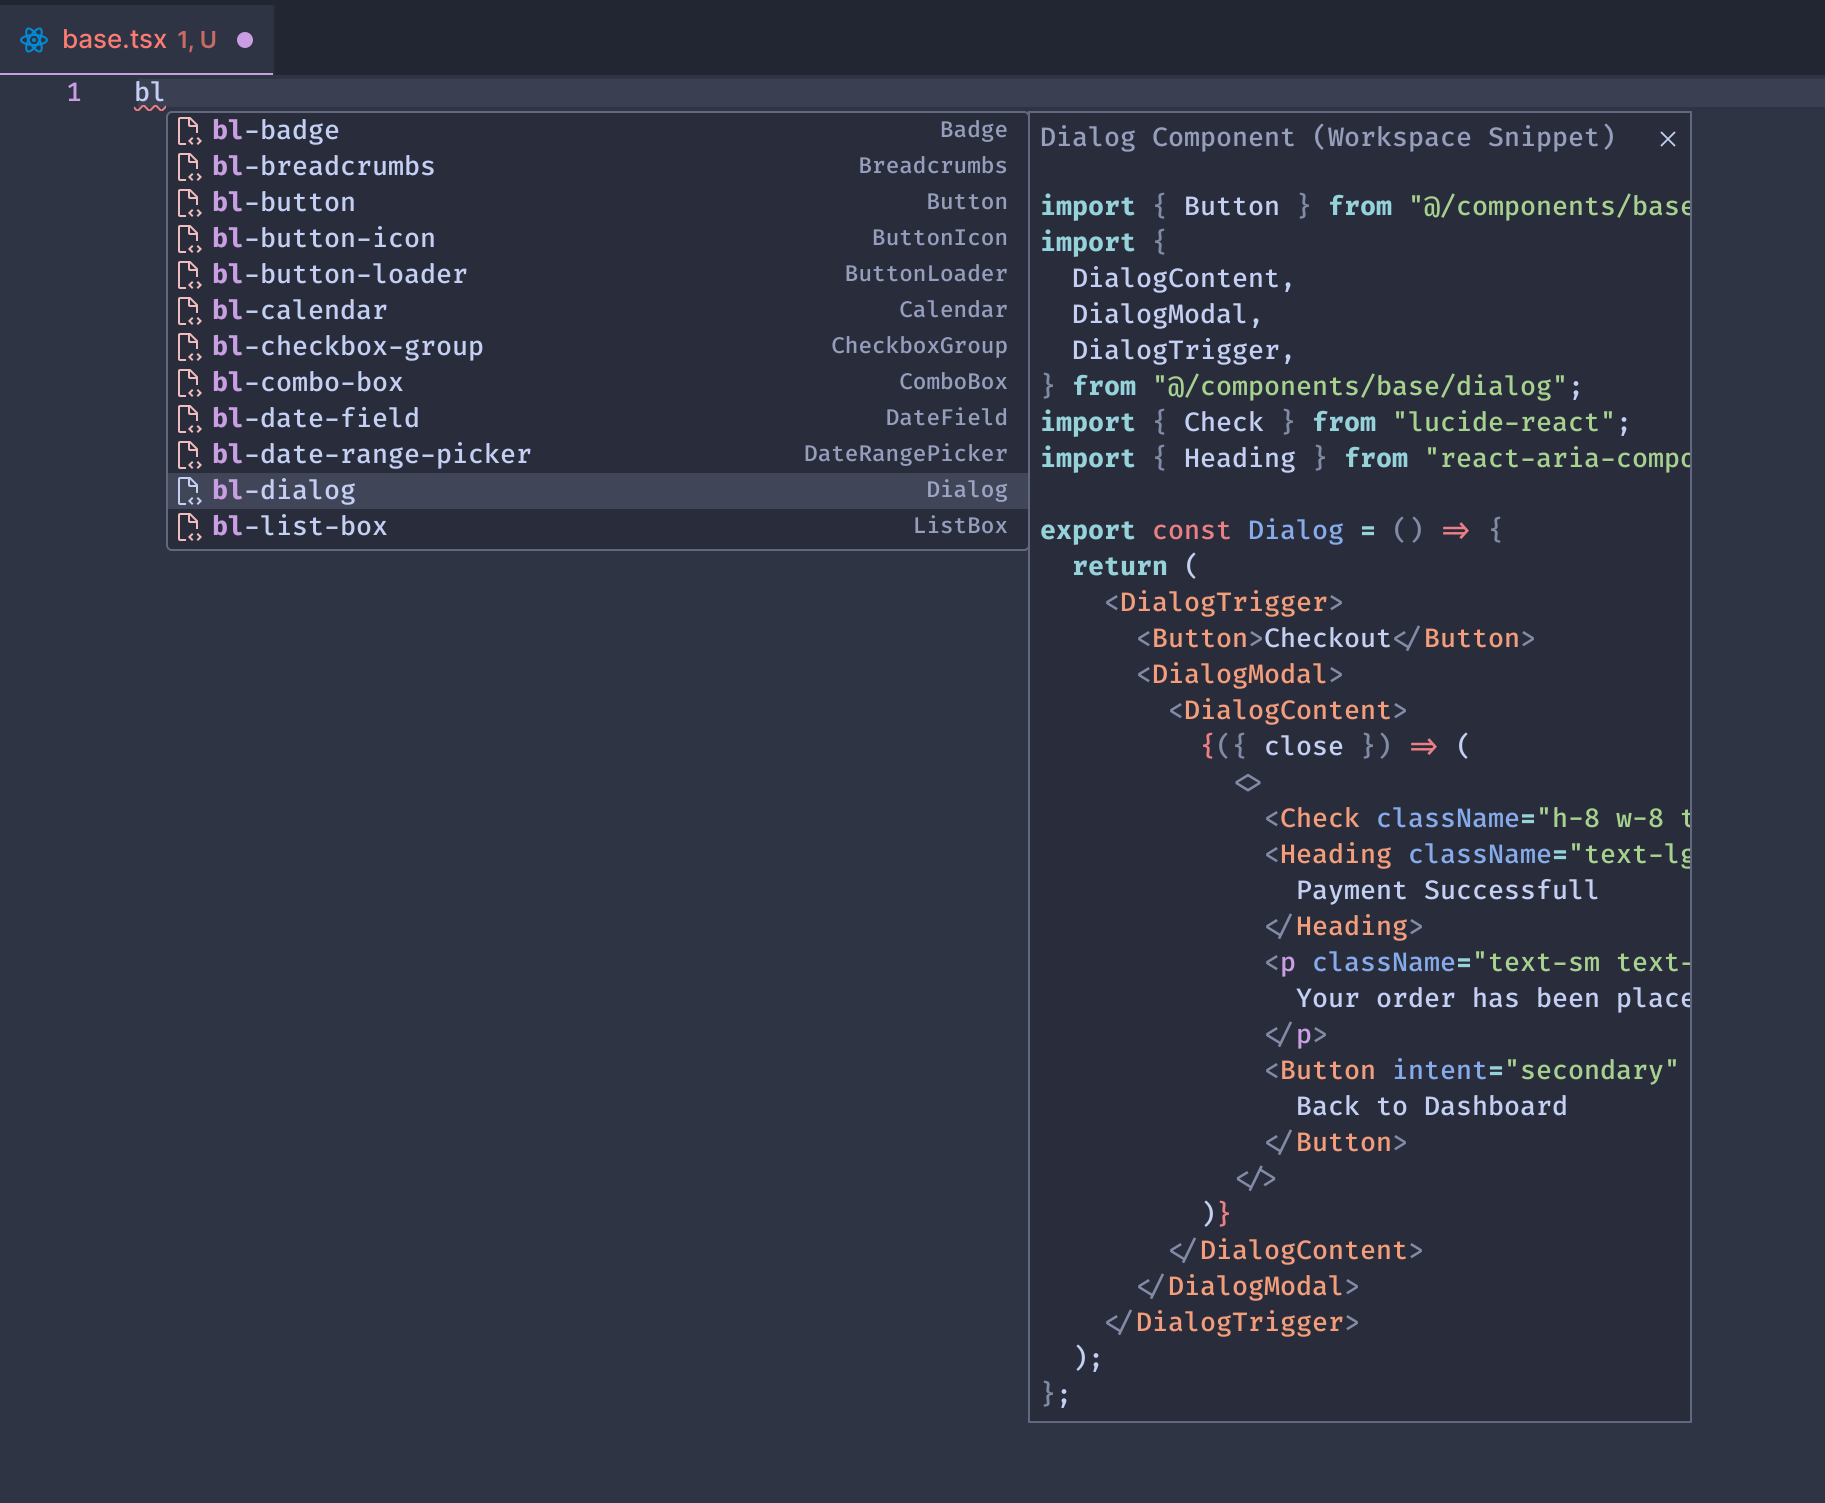The height and width of the screenshot is (1503, 1825).
Task: Select the bl-button-loader suggestion
Action: click(x=597, y=274)
